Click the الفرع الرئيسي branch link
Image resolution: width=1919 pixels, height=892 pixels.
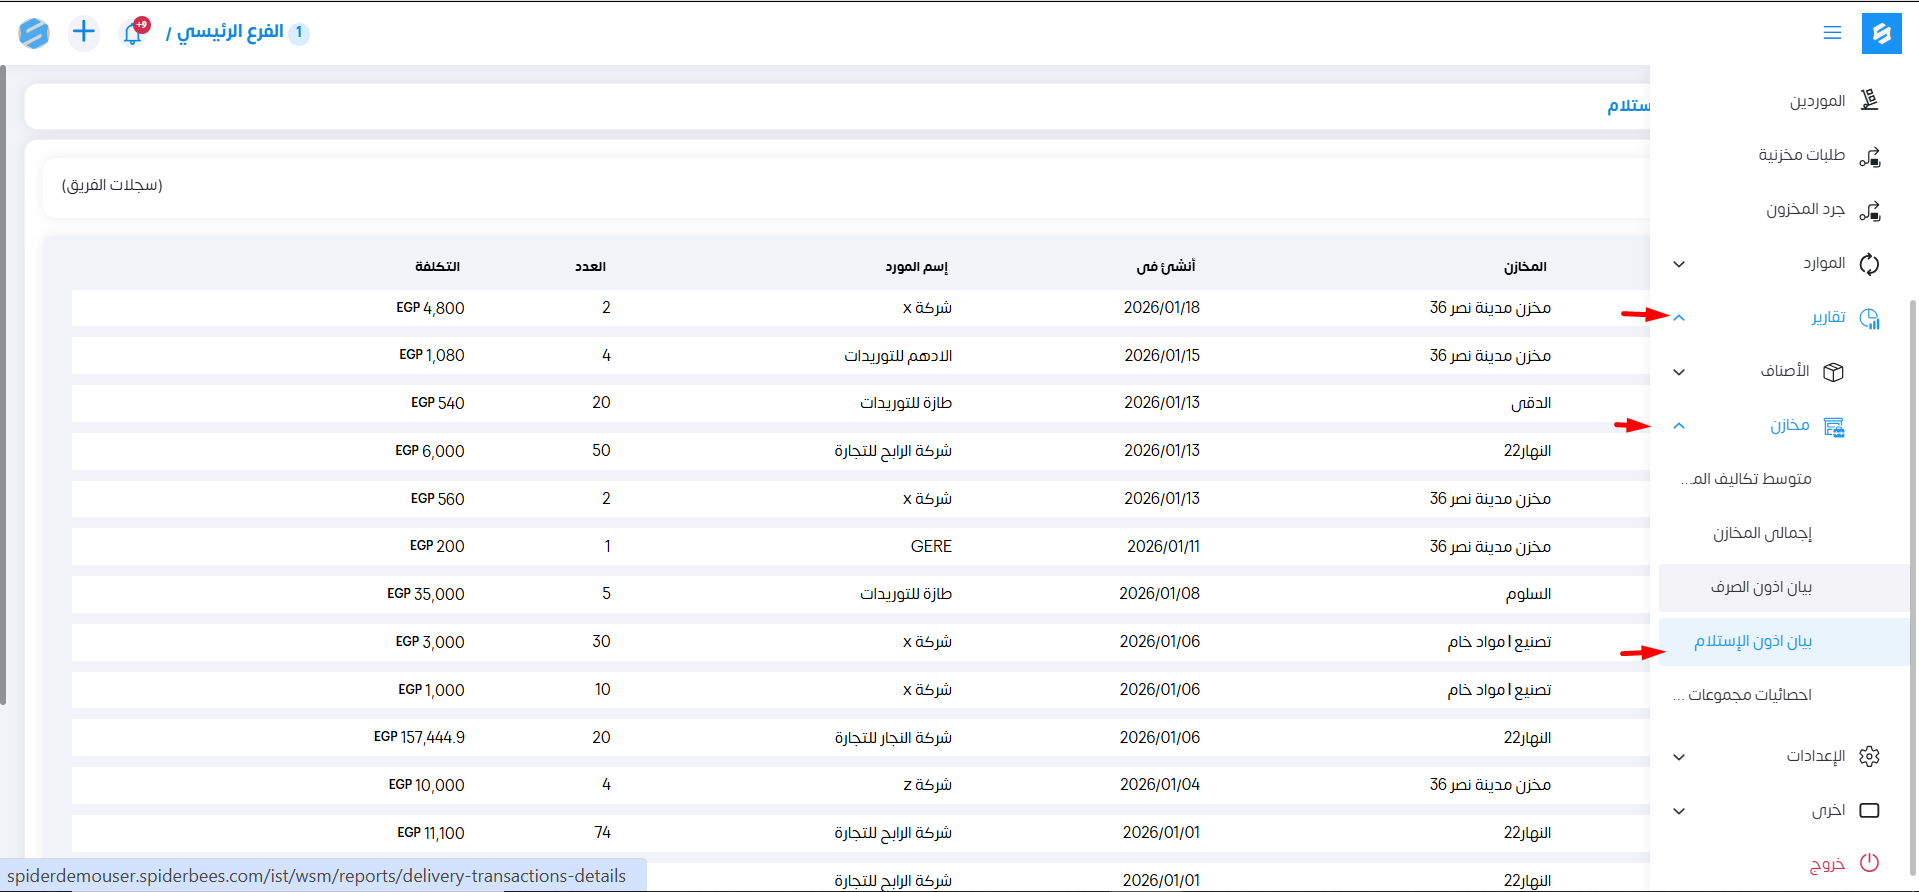231,32
